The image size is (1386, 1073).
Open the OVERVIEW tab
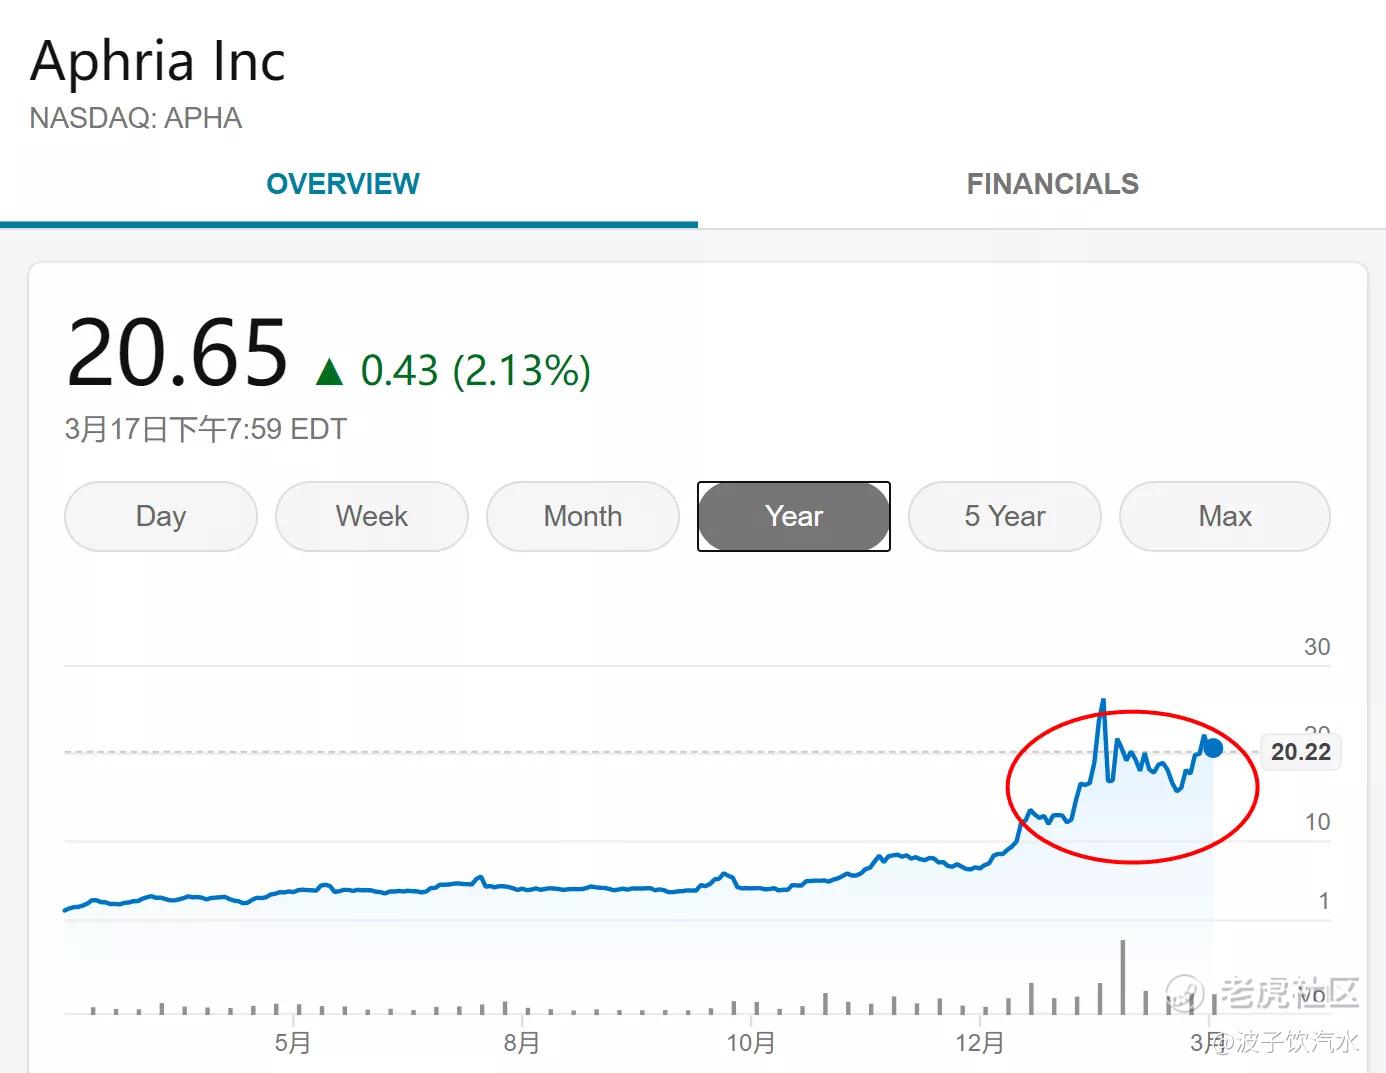tap(343, 184)
